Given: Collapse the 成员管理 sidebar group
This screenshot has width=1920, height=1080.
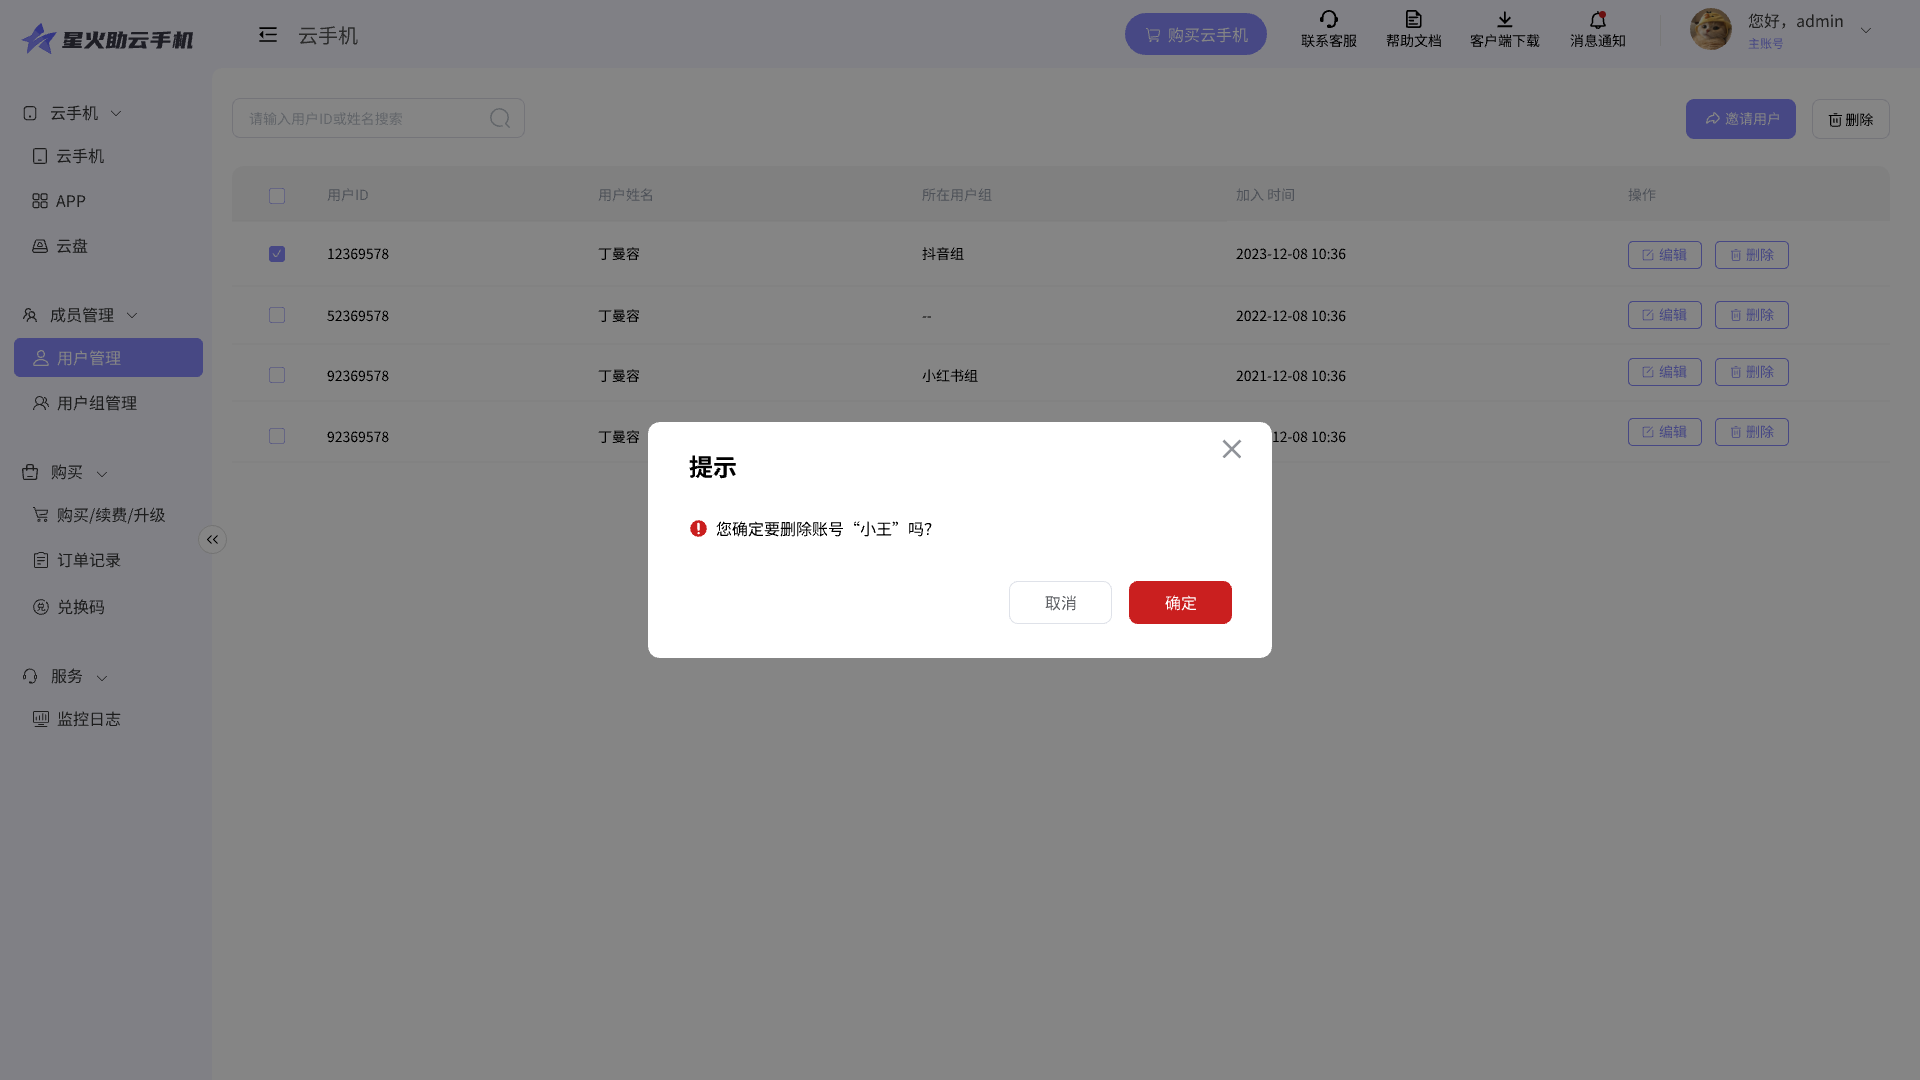Looking at the screenshot, I should tap(132, 315).
